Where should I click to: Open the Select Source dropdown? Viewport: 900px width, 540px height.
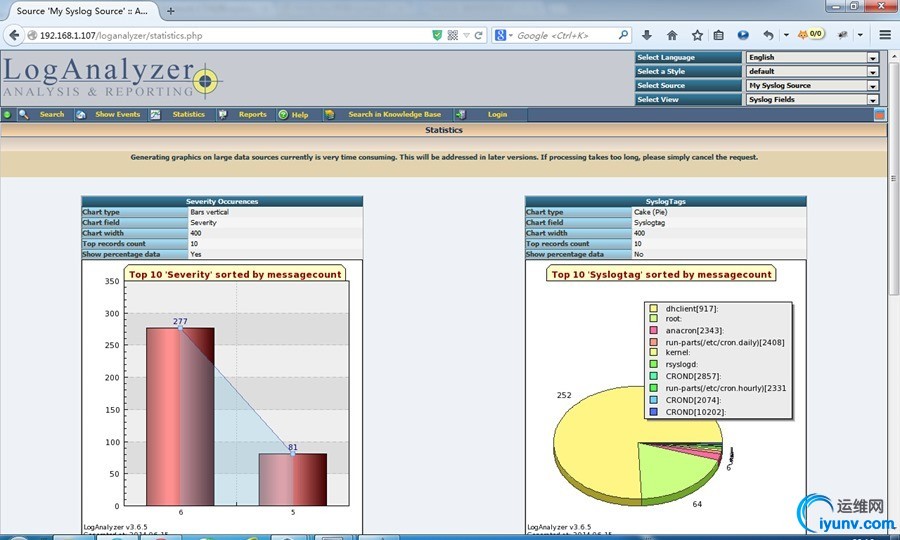coord(812,85)
